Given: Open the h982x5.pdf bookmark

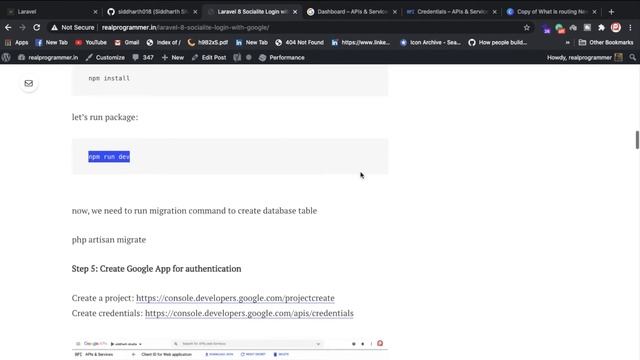Looking at the screenshot, I should pyautogui.click(x=207, y=42).
